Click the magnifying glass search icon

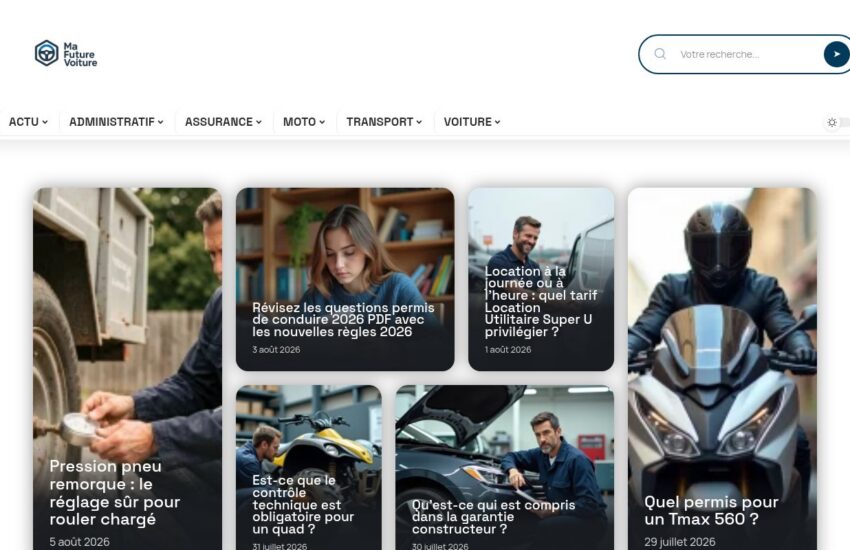[660, 54]
